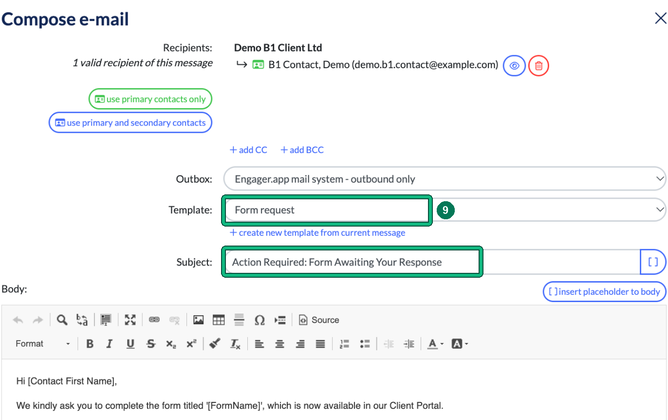This screenshot has height=420, width=668.
Task: Insert a numbered list
Action: click(x=344, y=344)
